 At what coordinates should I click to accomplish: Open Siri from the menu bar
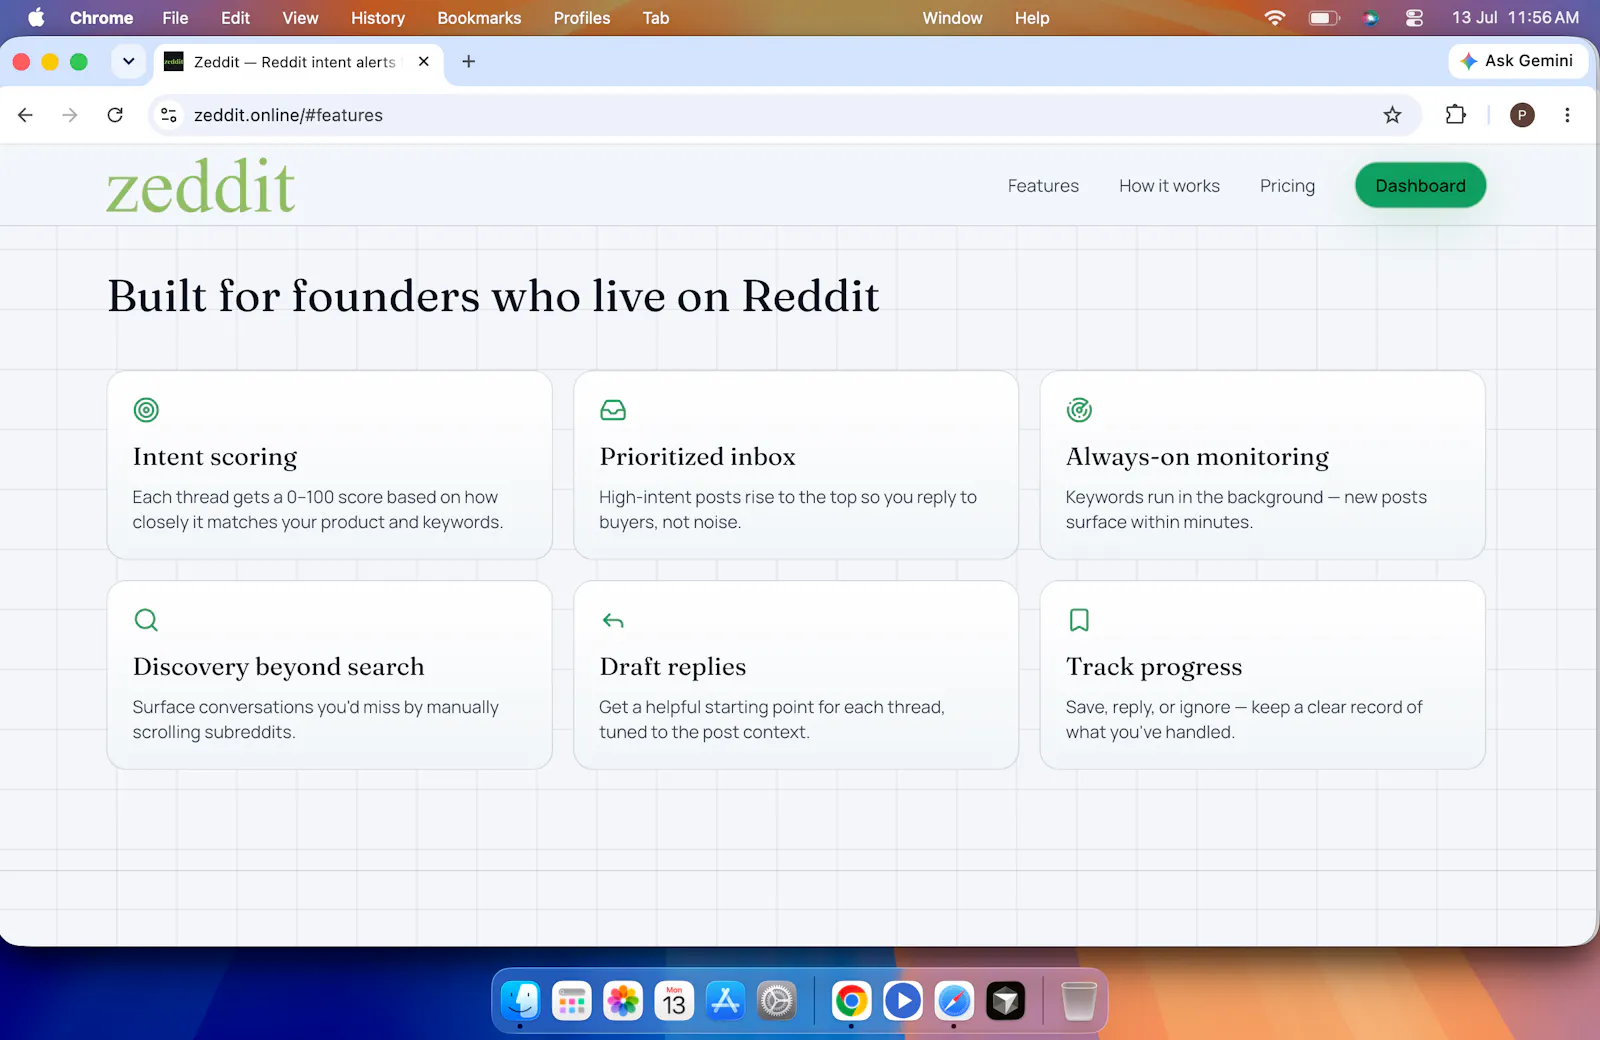(x=1371, y=18)
